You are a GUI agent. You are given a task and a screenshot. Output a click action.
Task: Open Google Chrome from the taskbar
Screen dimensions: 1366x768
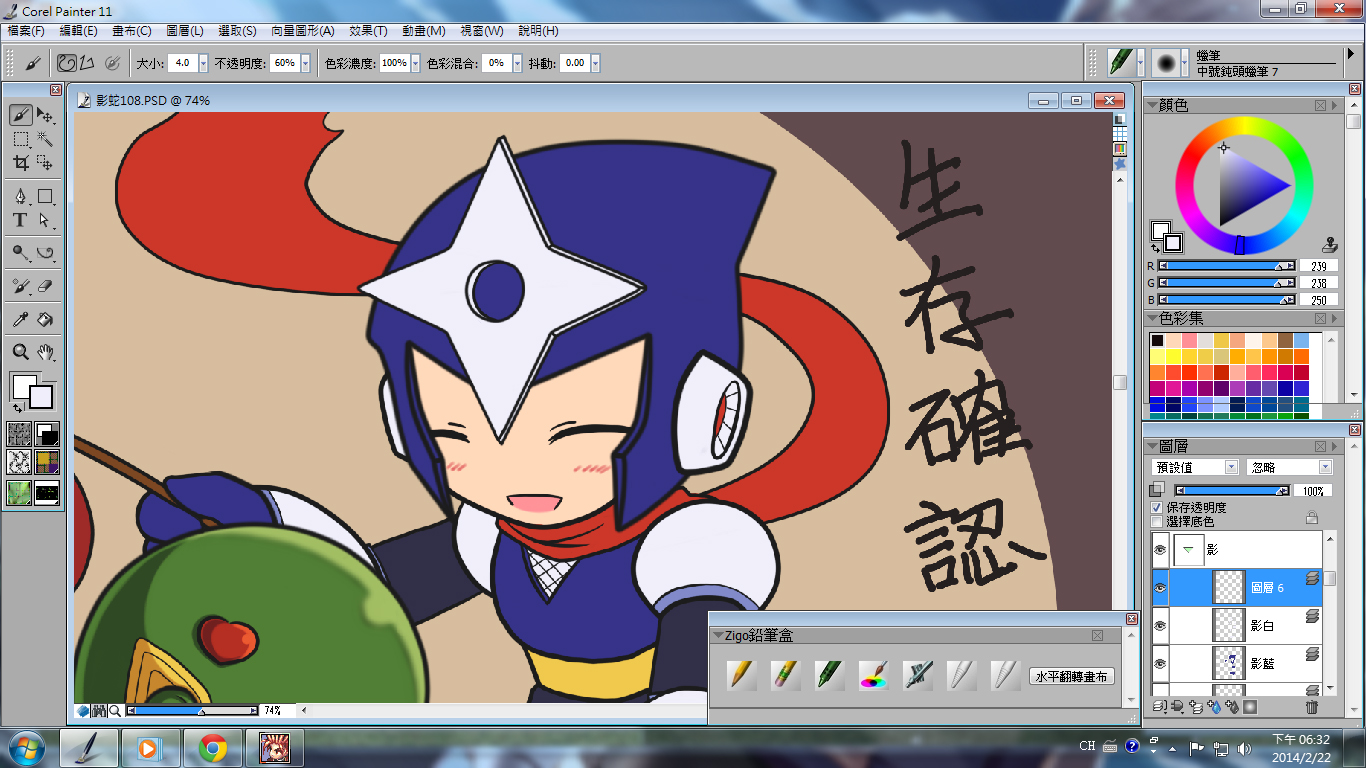pyautogui.click(x=212, y=747)
